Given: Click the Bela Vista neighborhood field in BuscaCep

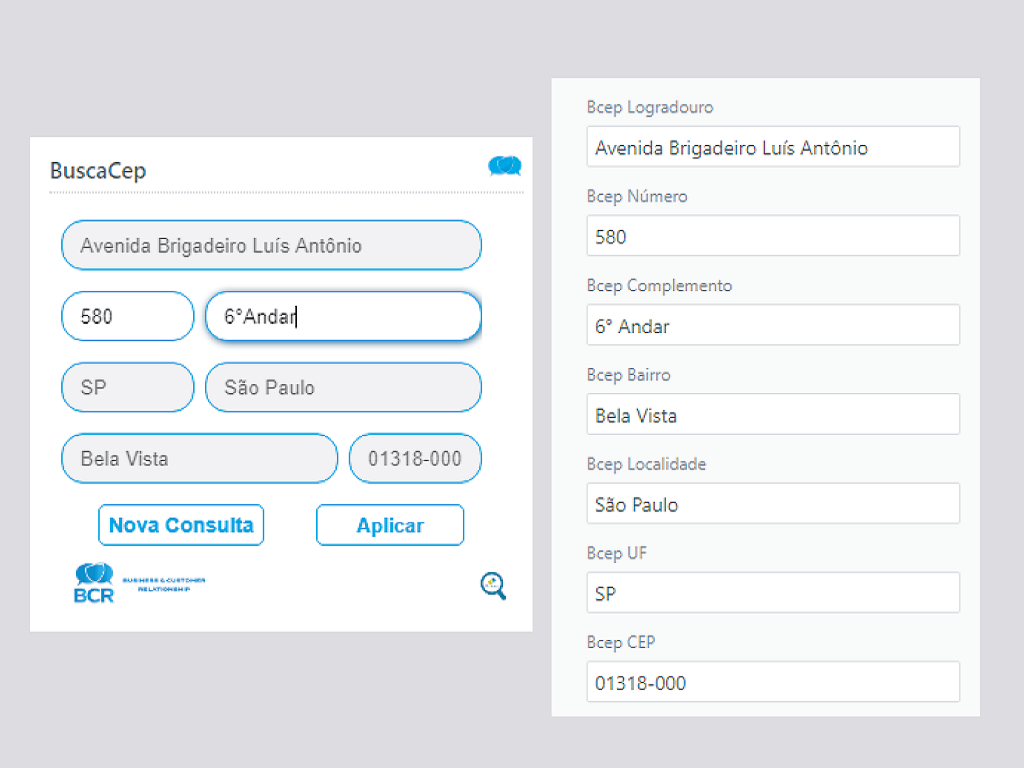Looking at the screenshot, I should pyautogui.click(x=199, y=459).
